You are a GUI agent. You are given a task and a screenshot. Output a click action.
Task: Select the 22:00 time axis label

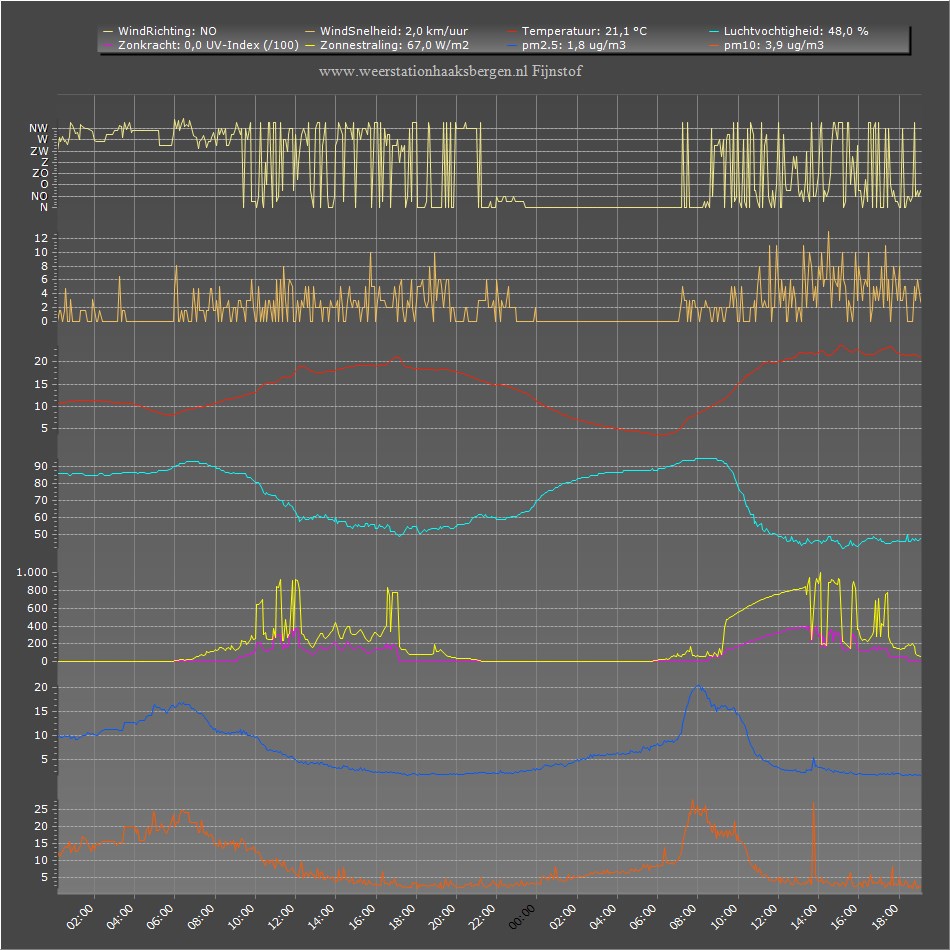[x=482, y=917]
